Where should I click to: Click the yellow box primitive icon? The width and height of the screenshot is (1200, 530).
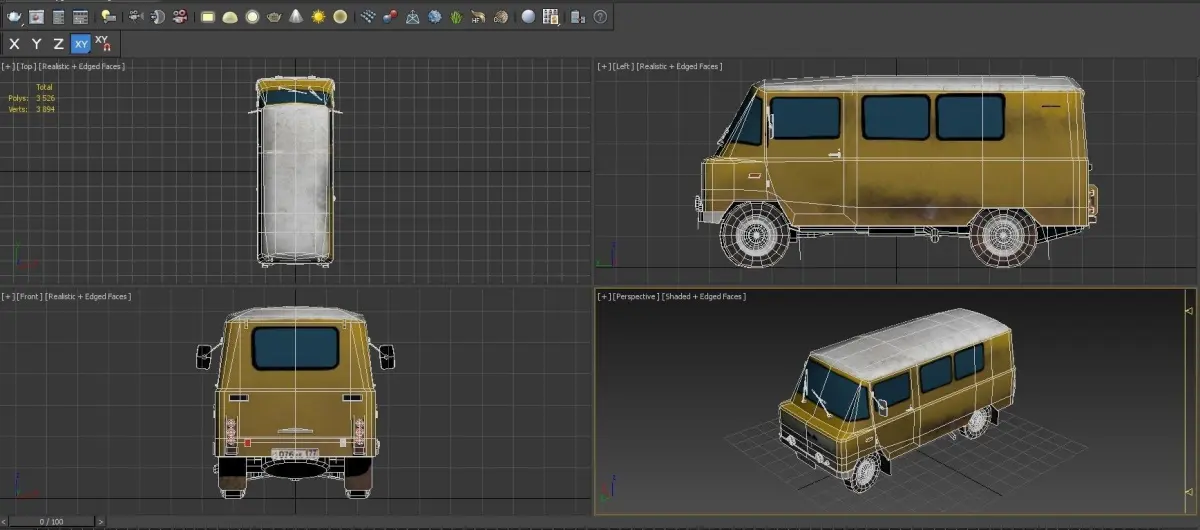pyautogui.click(x=208, y=17)
